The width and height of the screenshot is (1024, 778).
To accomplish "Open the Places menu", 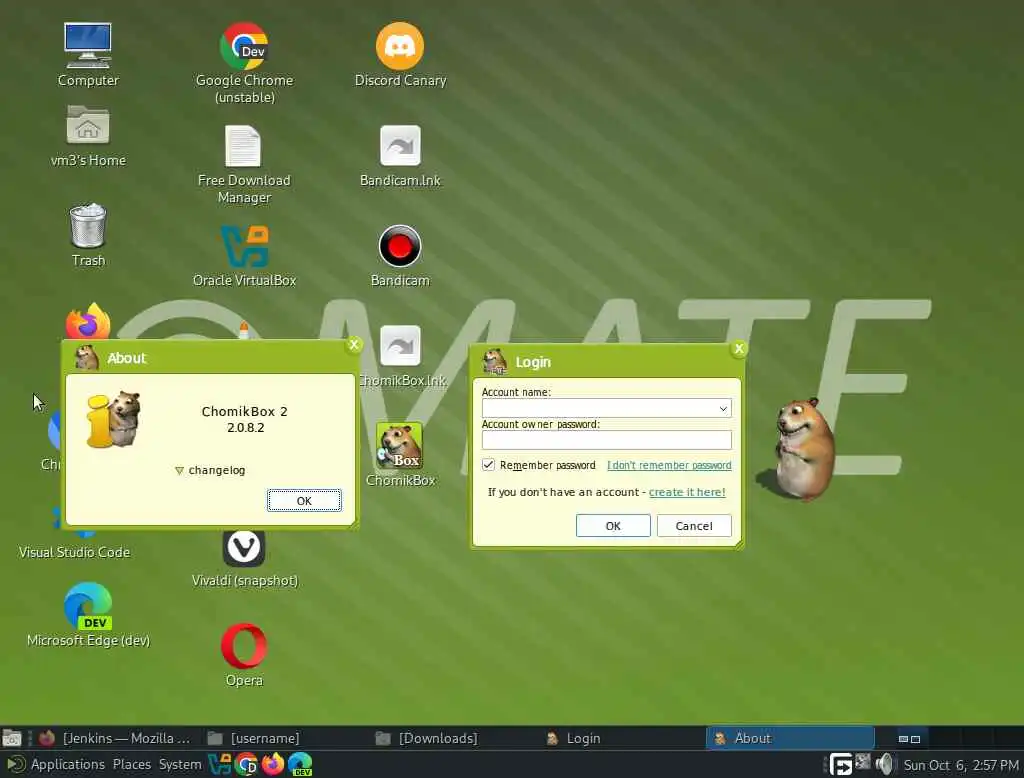I will [x=131, y=764].
